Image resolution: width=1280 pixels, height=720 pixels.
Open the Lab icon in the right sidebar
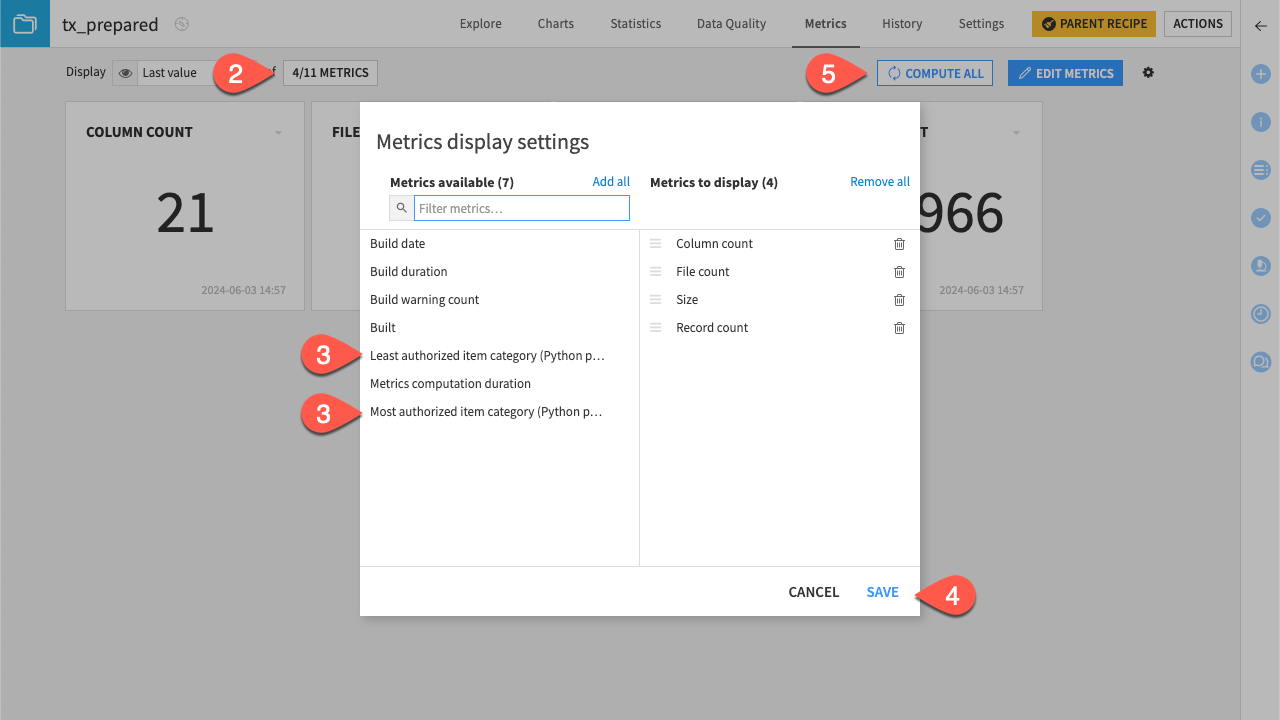[x=1260, y=266]
